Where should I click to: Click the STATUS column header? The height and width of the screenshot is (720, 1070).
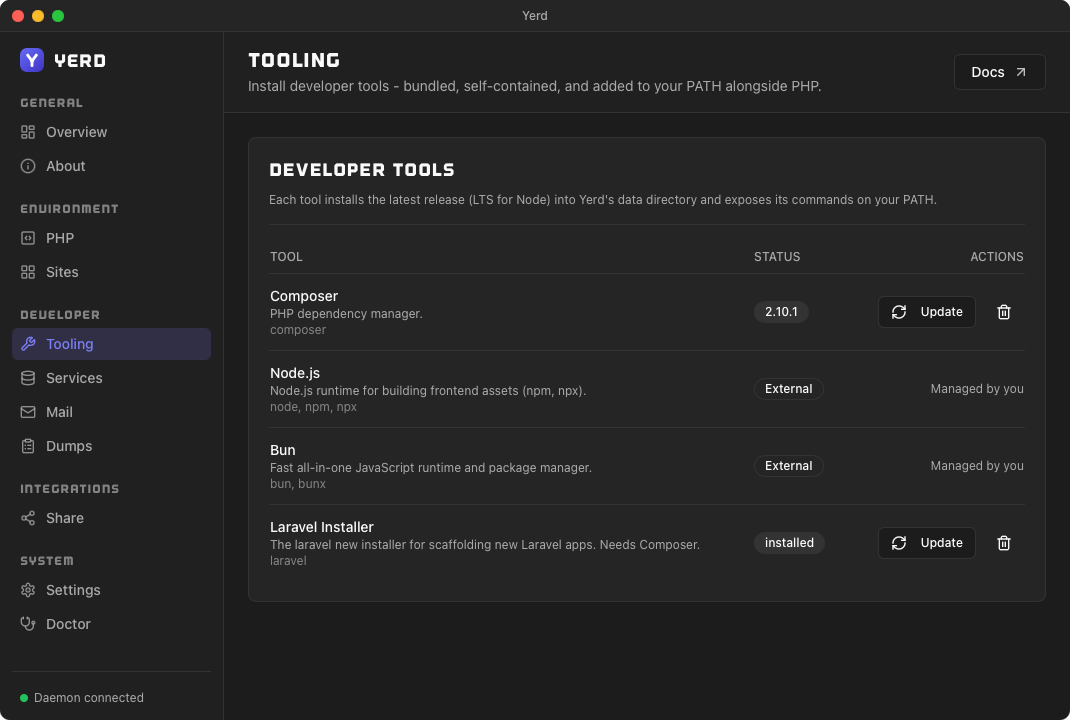click(x=777, y=257)
